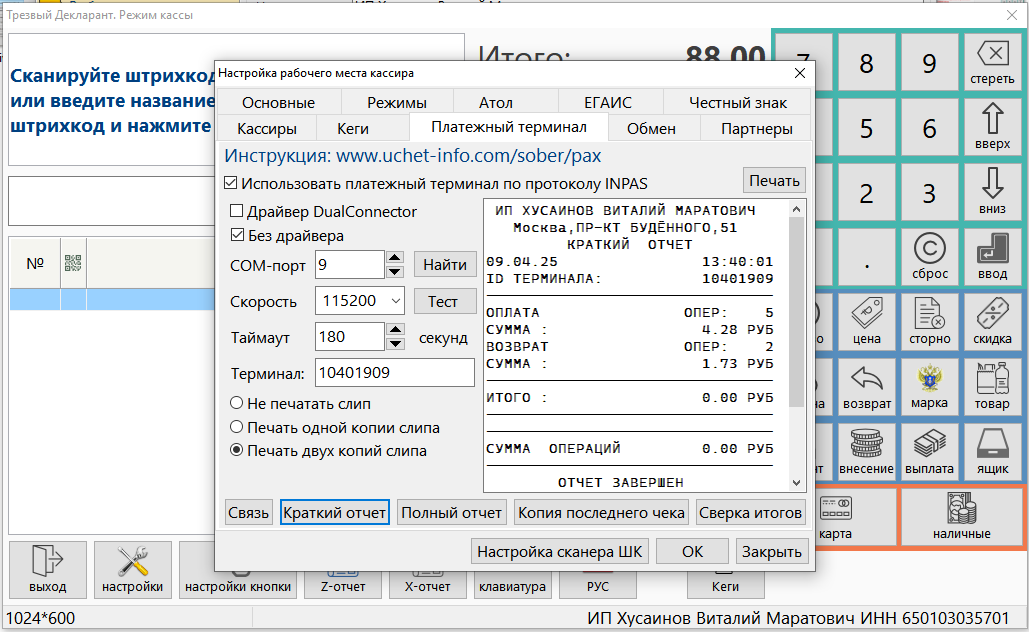Open the 'Кассиры' tab
The width and height of the screenshot is (1029, 632).
(266, 128)
